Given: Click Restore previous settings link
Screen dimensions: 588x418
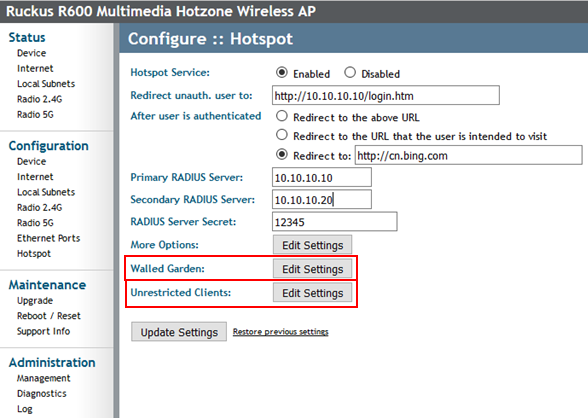Looking at the screenshot, I should point(280,332).
